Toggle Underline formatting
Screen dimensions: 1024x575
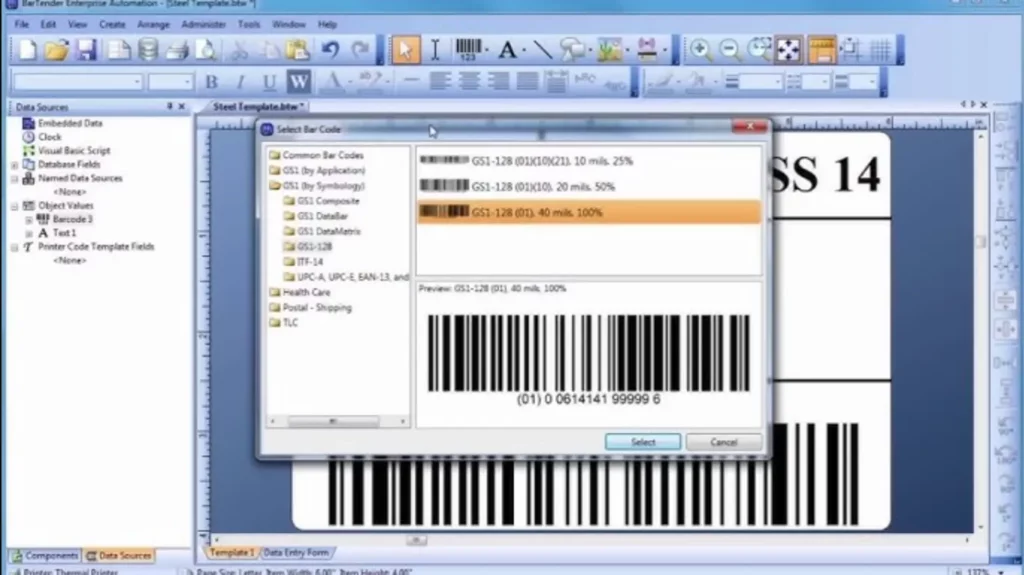click(x=269, y=82)
